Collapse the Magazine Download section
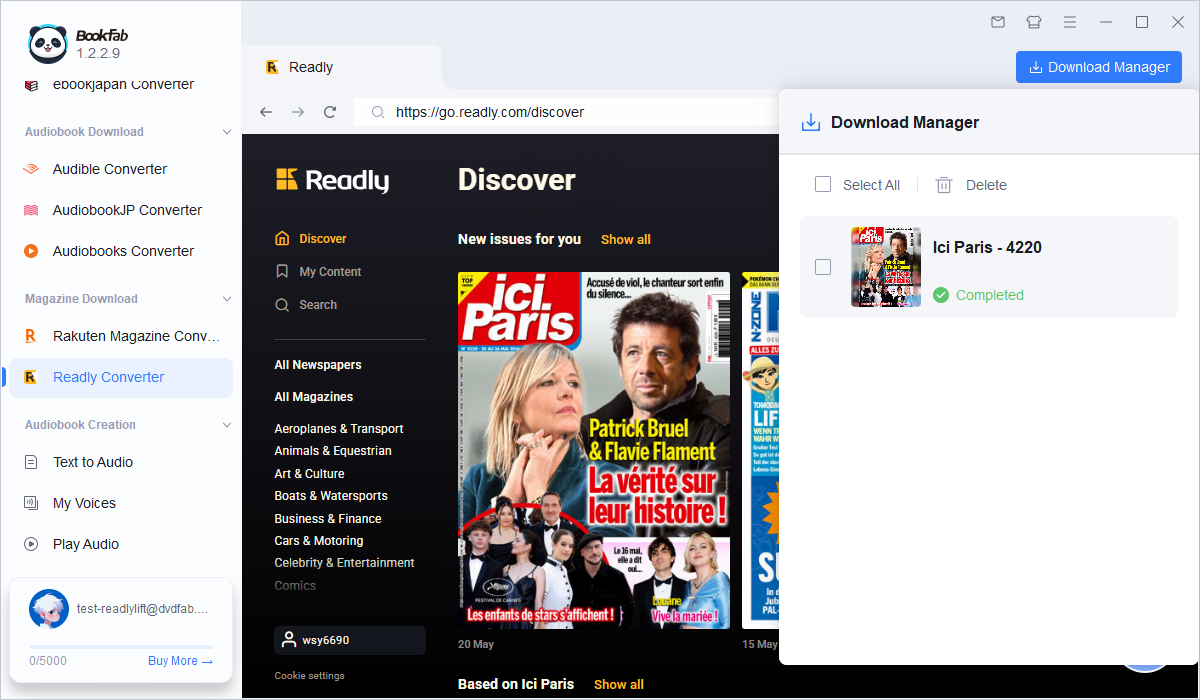 (x=227, y=299)
